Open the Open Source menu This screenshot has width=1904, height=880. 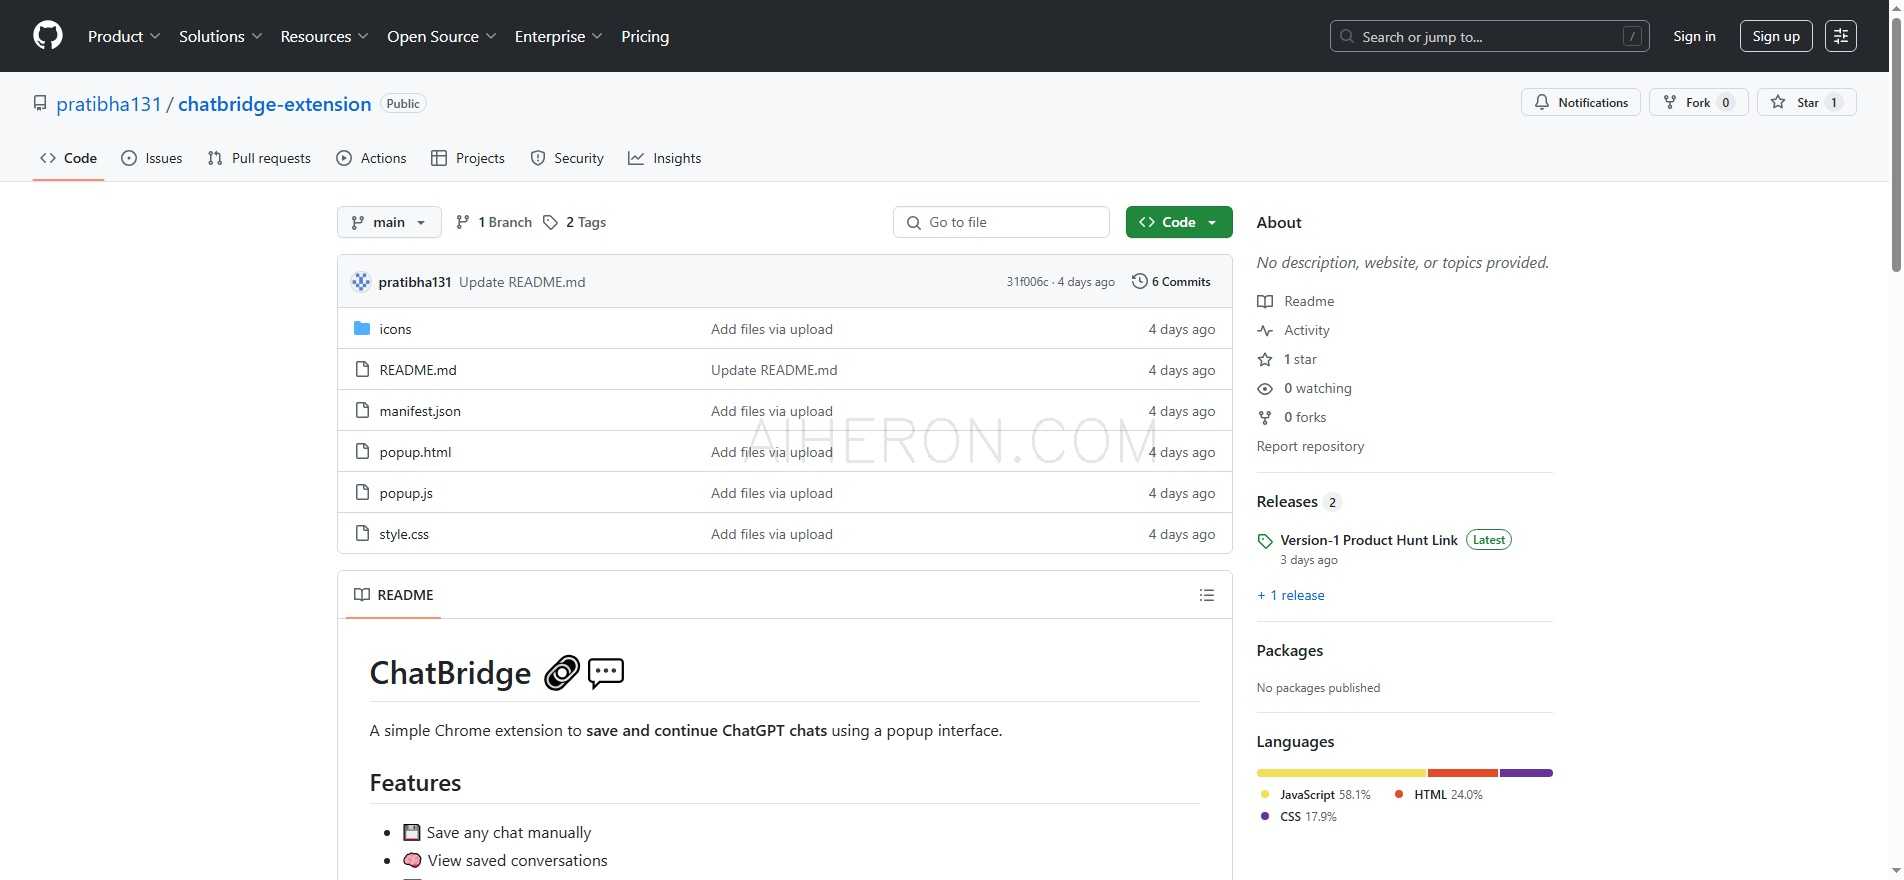441,36
